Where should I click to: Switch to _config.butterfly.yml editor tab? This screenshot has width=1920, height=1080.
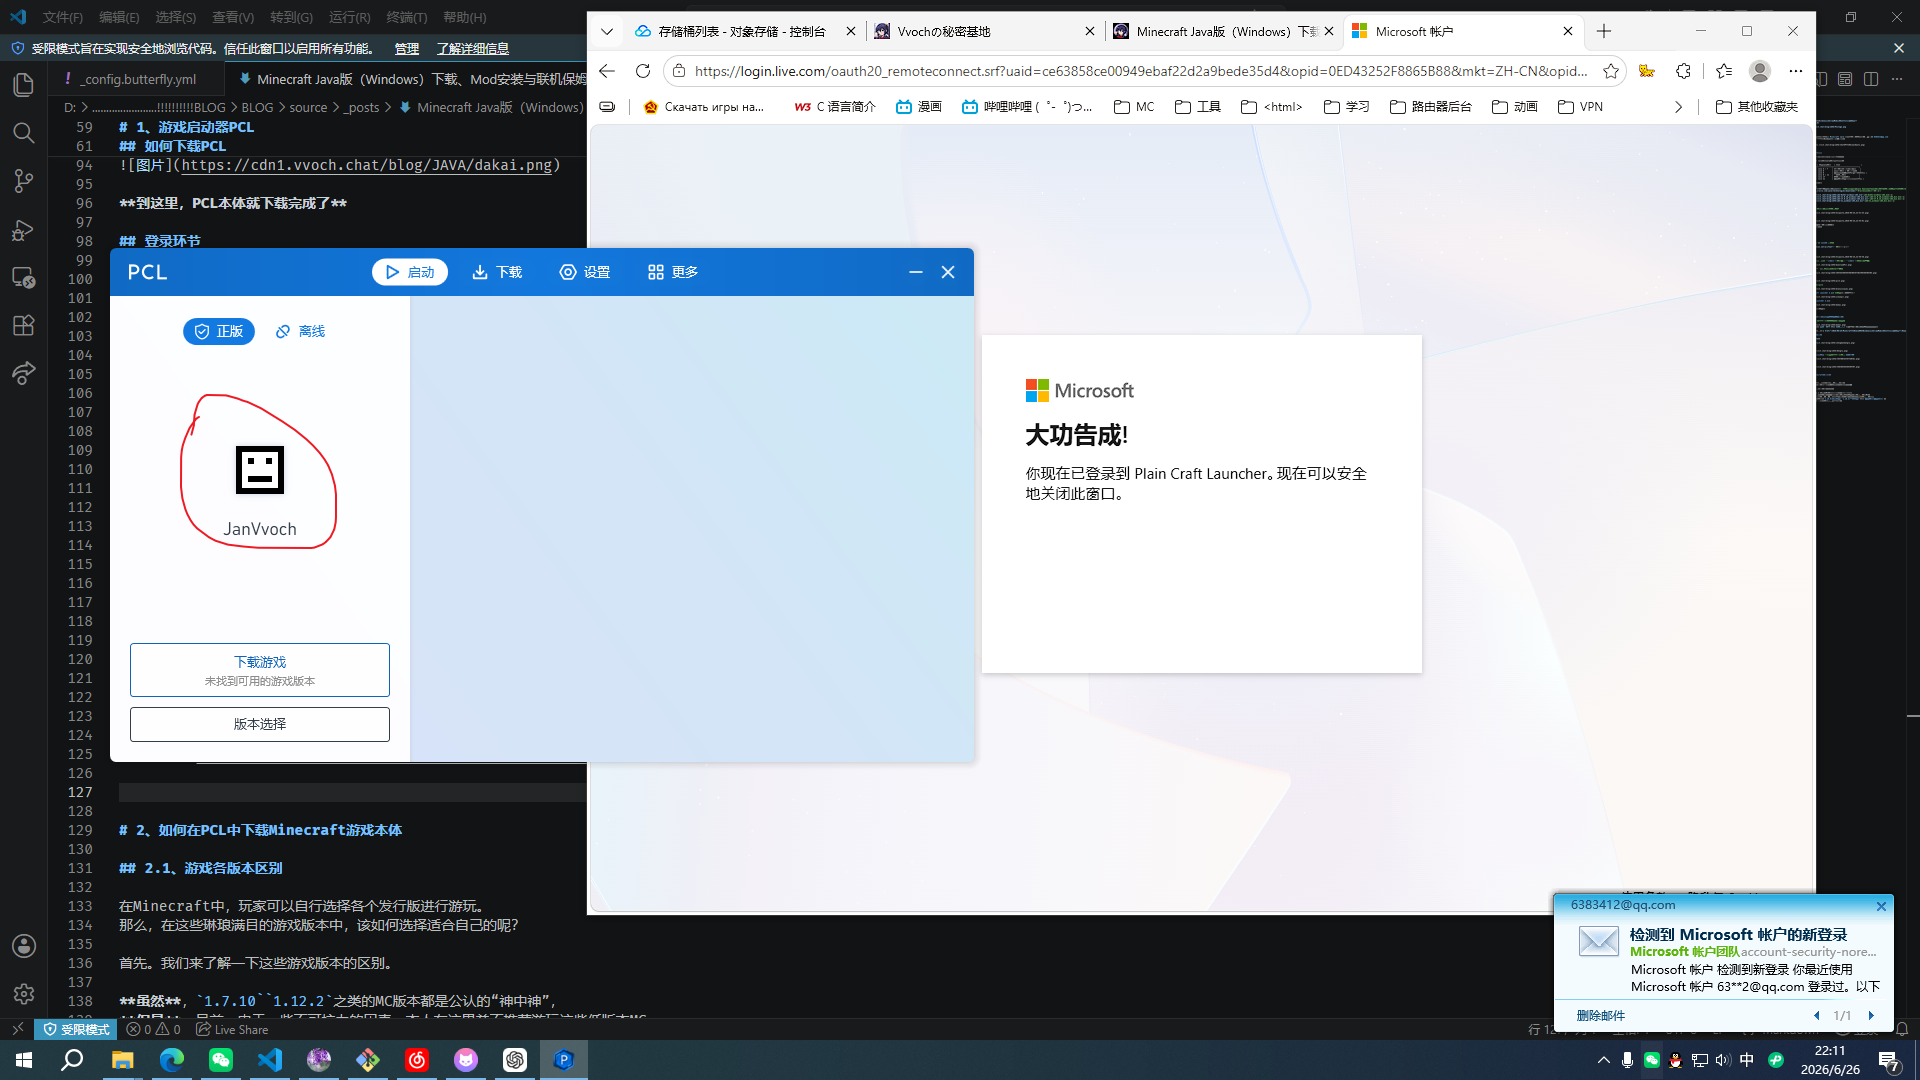137,79
